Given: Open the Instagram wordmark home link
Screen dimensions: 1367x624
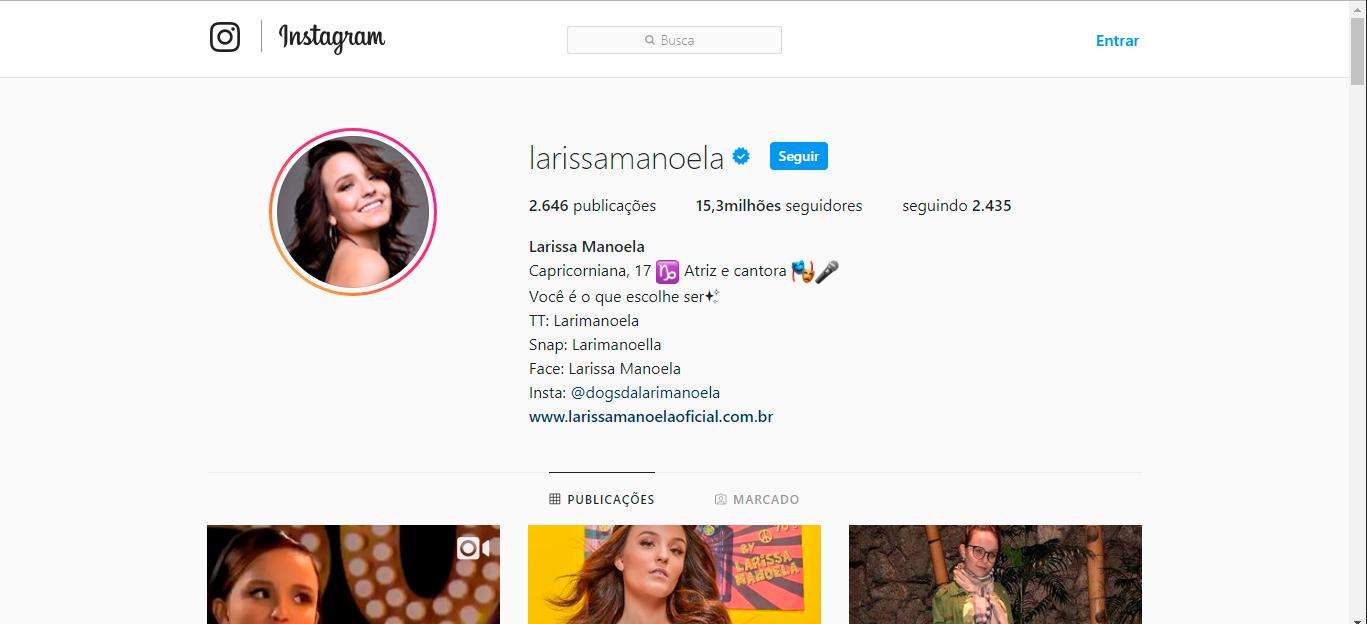Looking at the screenshot, I should tap(331, 38).
